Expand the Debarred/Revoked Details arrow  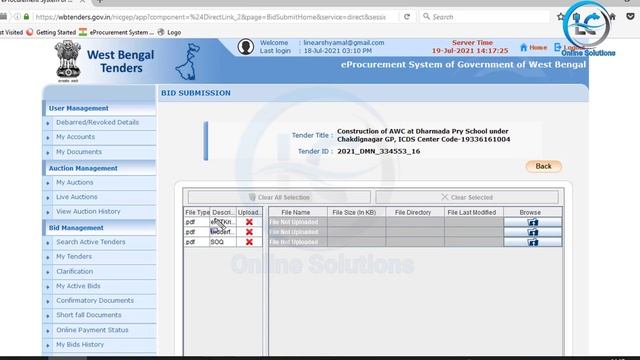[x=48, y=123]
